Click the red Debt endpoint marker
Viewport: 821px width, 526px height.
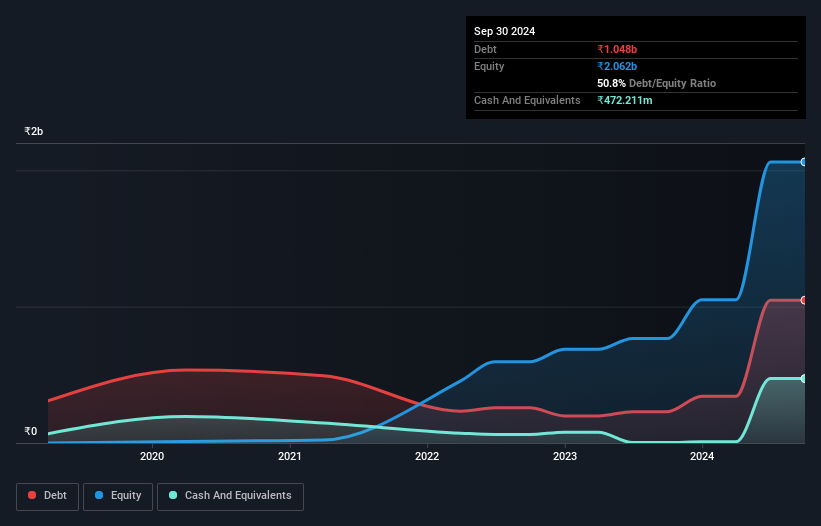(x=804, y=300)
